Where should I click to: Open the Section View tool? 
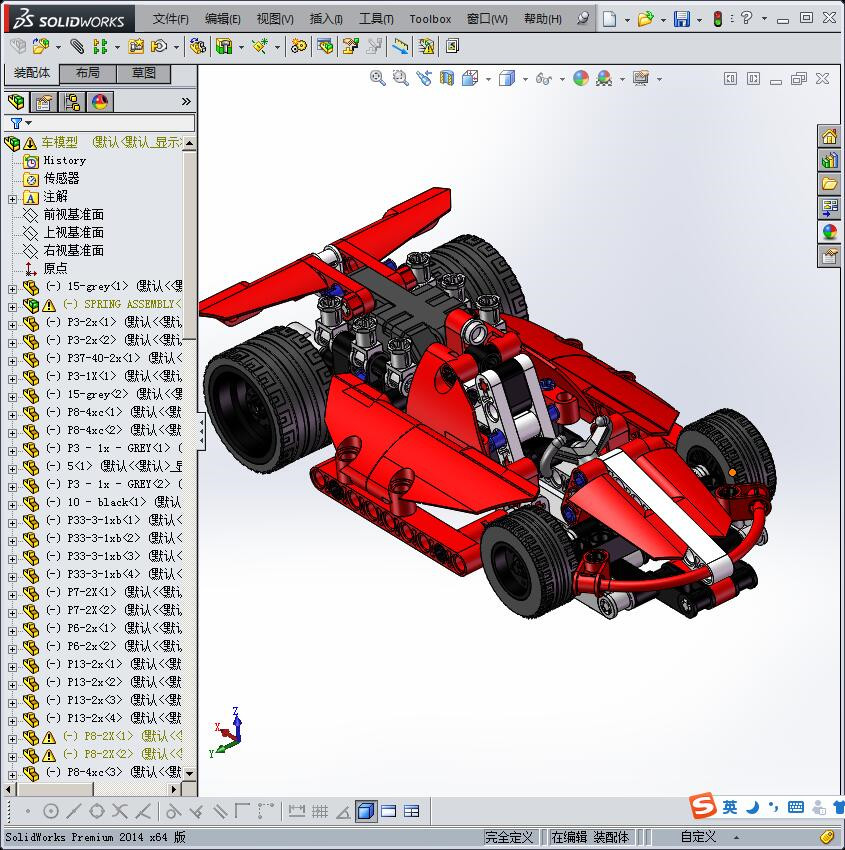pyautogui.click(x=445, y=78)
